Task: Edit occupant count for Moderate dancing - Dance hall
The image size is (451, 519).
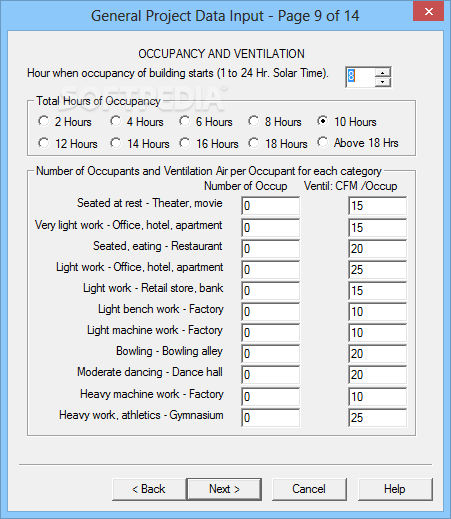Action: (x=270, y=375)
